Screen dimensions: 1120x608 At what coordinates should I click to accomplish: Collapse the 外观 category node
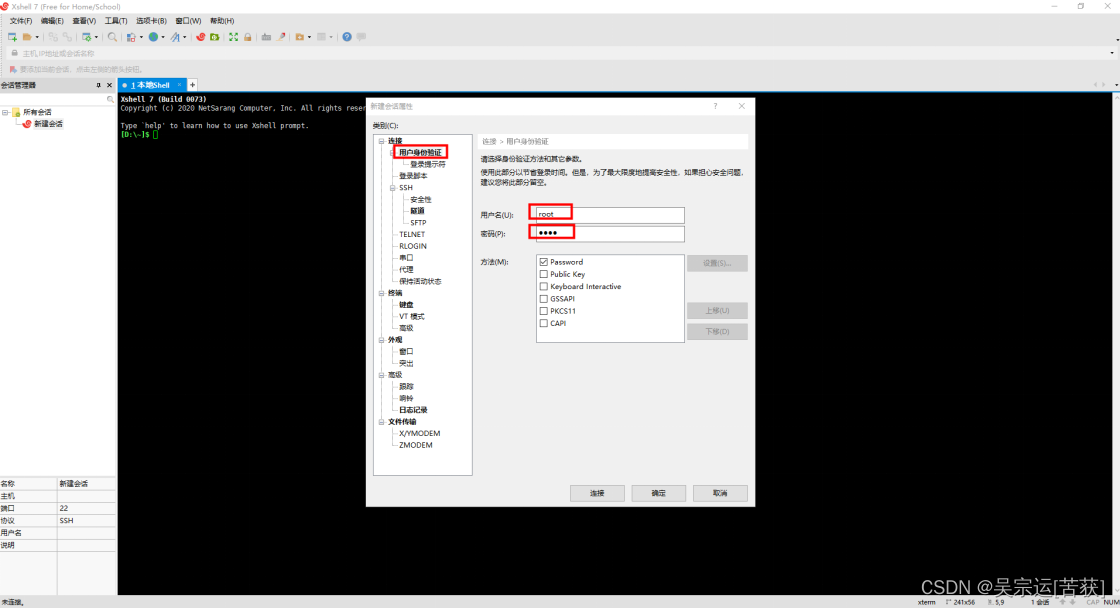(381, 340)
